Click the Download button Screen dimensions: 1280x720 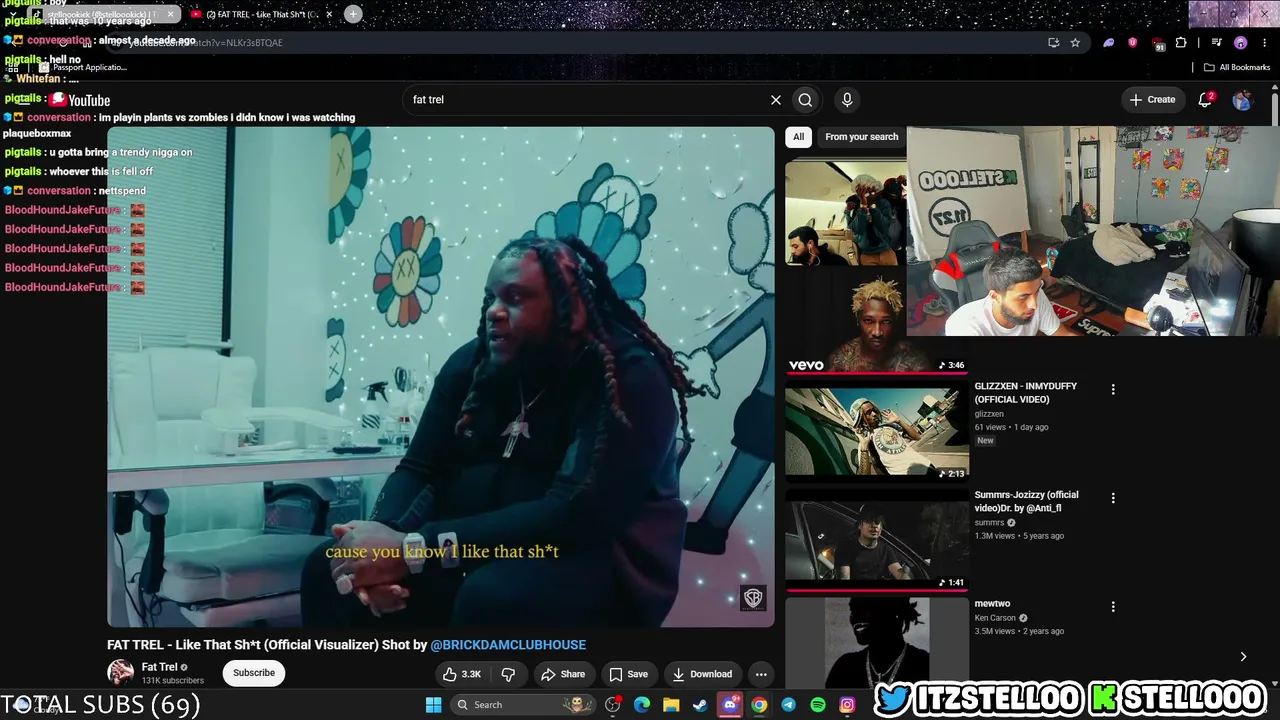(702, 674)
